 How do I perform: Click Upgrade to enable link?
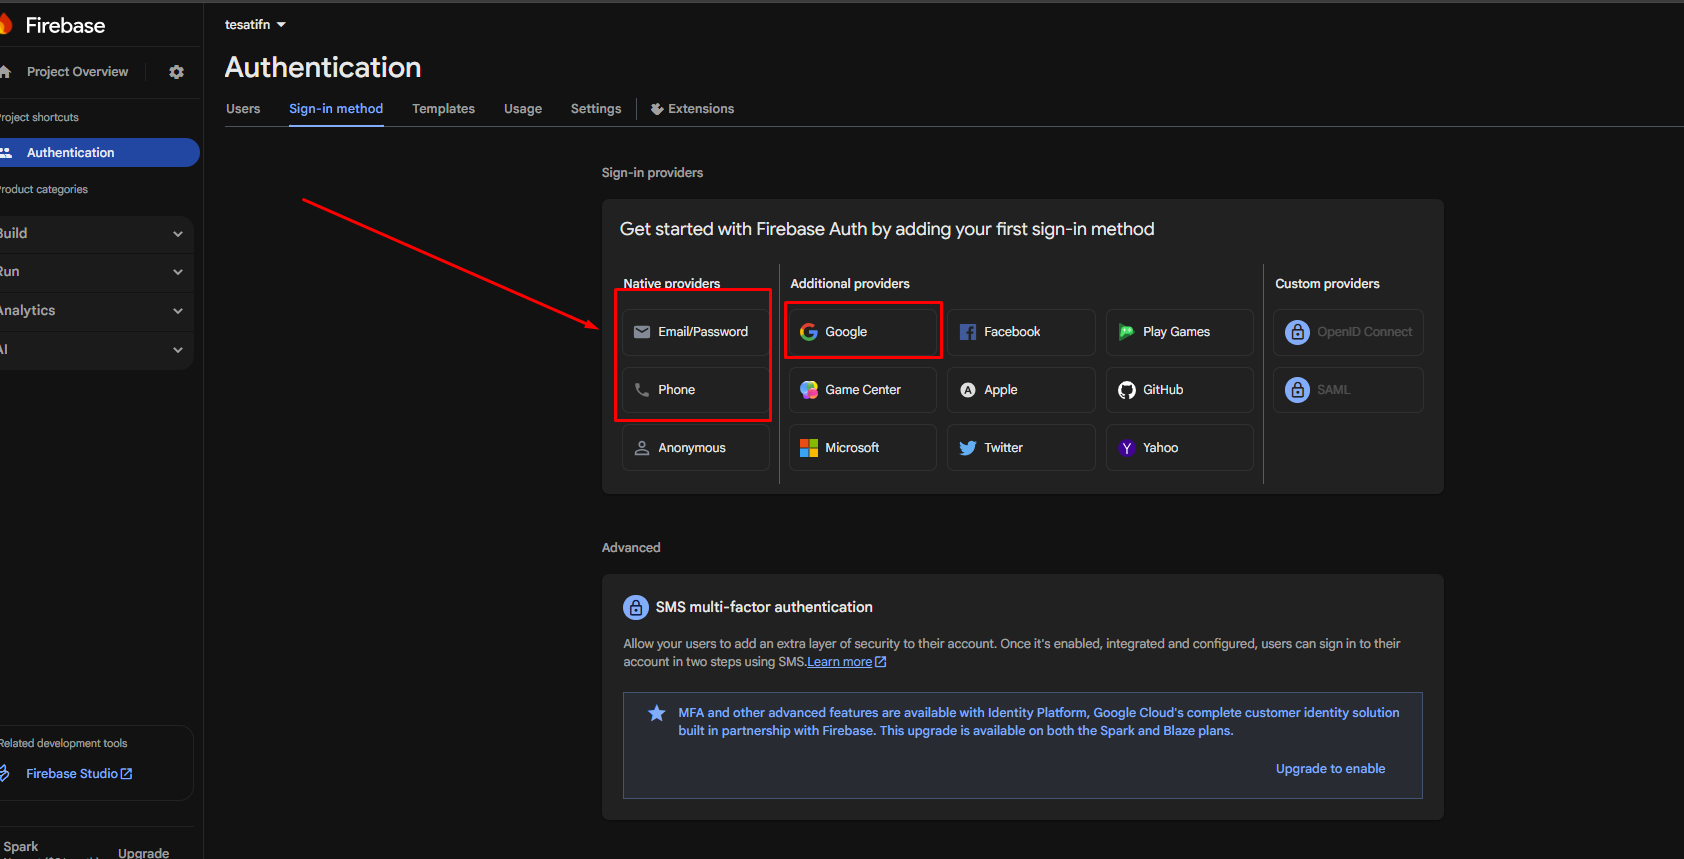tap(1330, 769)
